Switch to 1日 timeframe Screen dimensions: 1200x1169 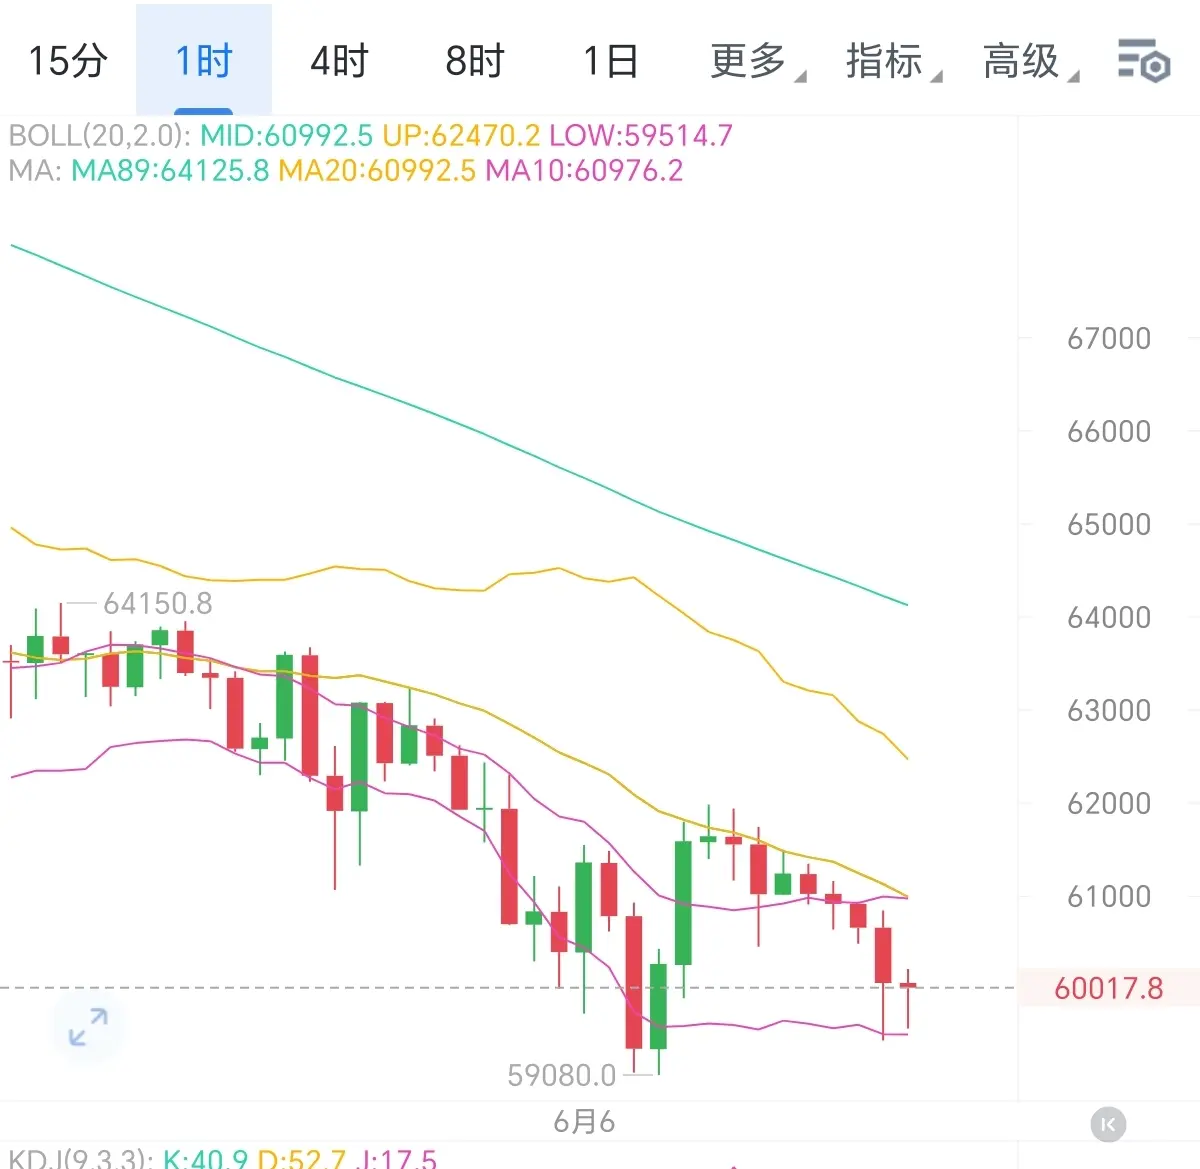pos(611,61)
